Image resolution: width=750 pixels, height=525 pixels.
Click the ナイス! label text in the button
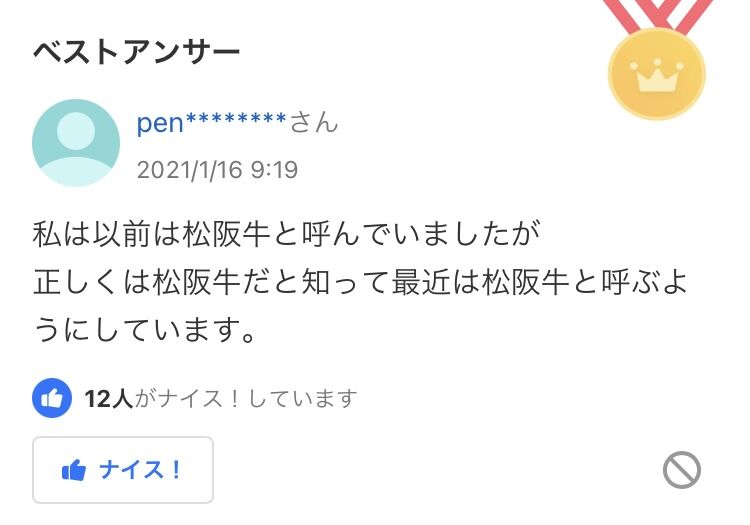tap(140, 470)
